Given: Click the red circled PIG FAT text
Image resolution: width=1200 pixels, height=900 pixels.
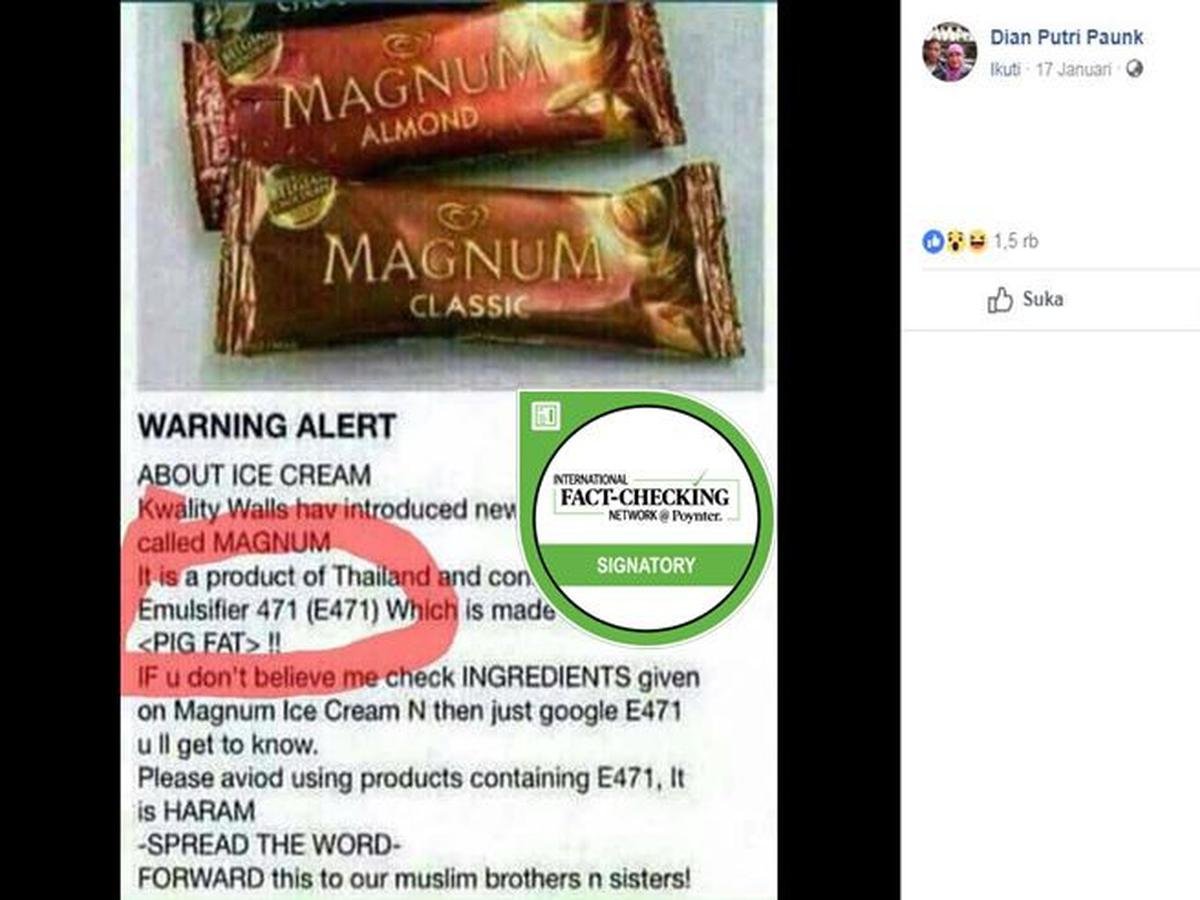Looking at the screenshot, I should click(x=208, y=642).
